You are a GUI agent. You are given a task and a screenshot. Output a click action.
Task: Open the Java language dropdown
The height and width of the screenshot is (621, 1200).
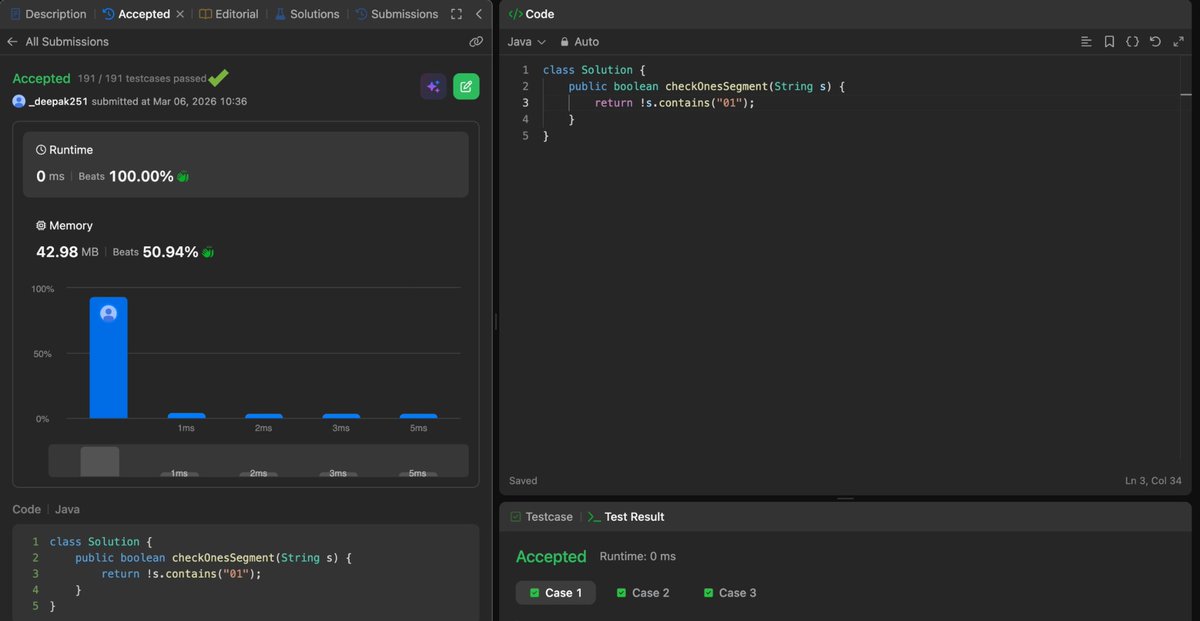coord(527,42)
